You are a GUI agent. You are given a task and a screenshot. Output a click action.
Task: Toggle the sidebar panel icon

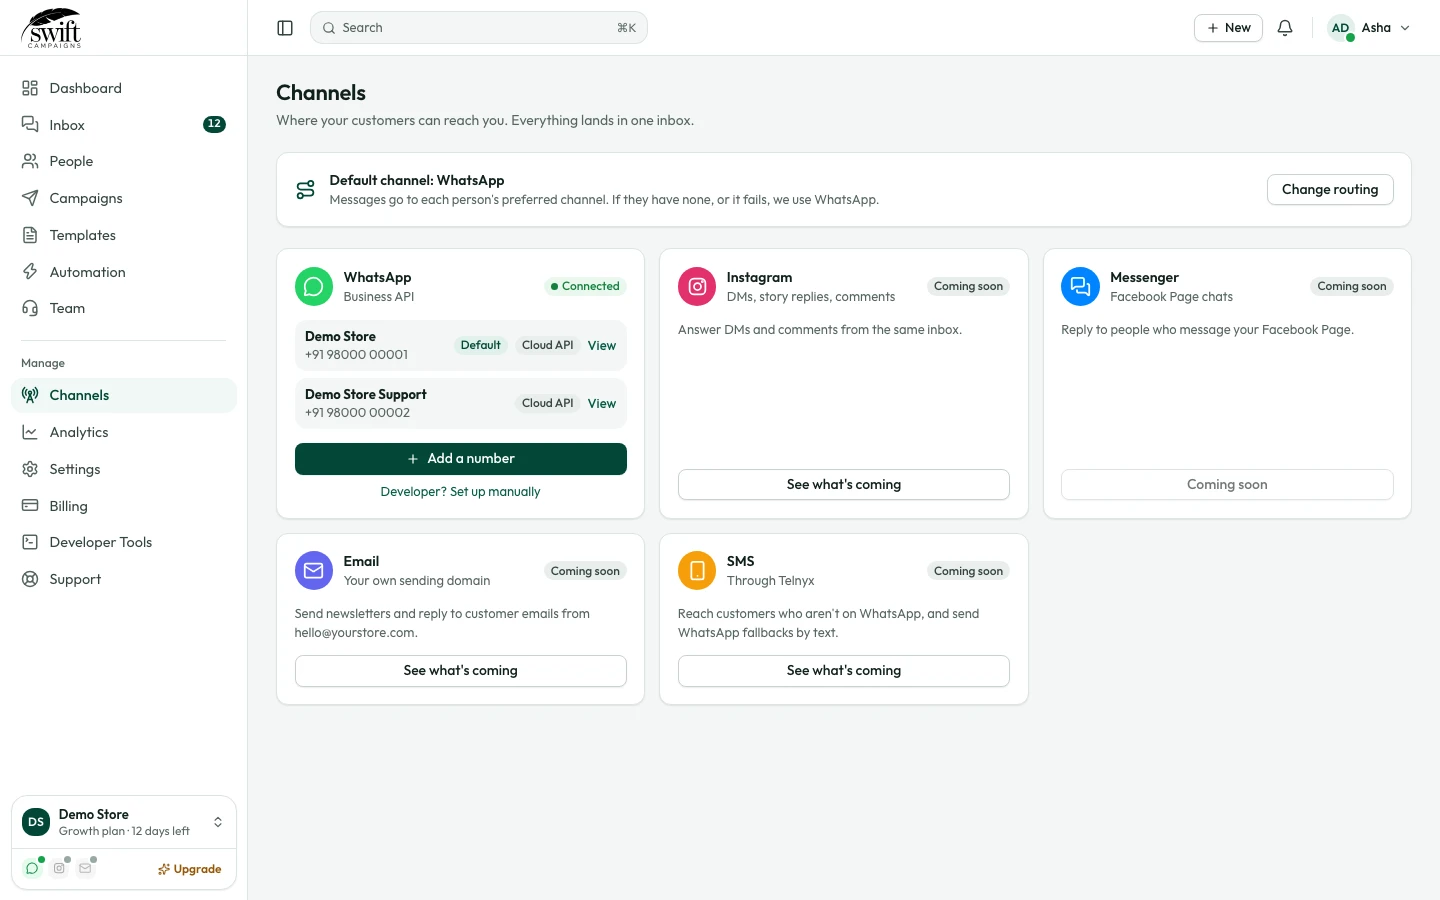click(x=285, y=28)
